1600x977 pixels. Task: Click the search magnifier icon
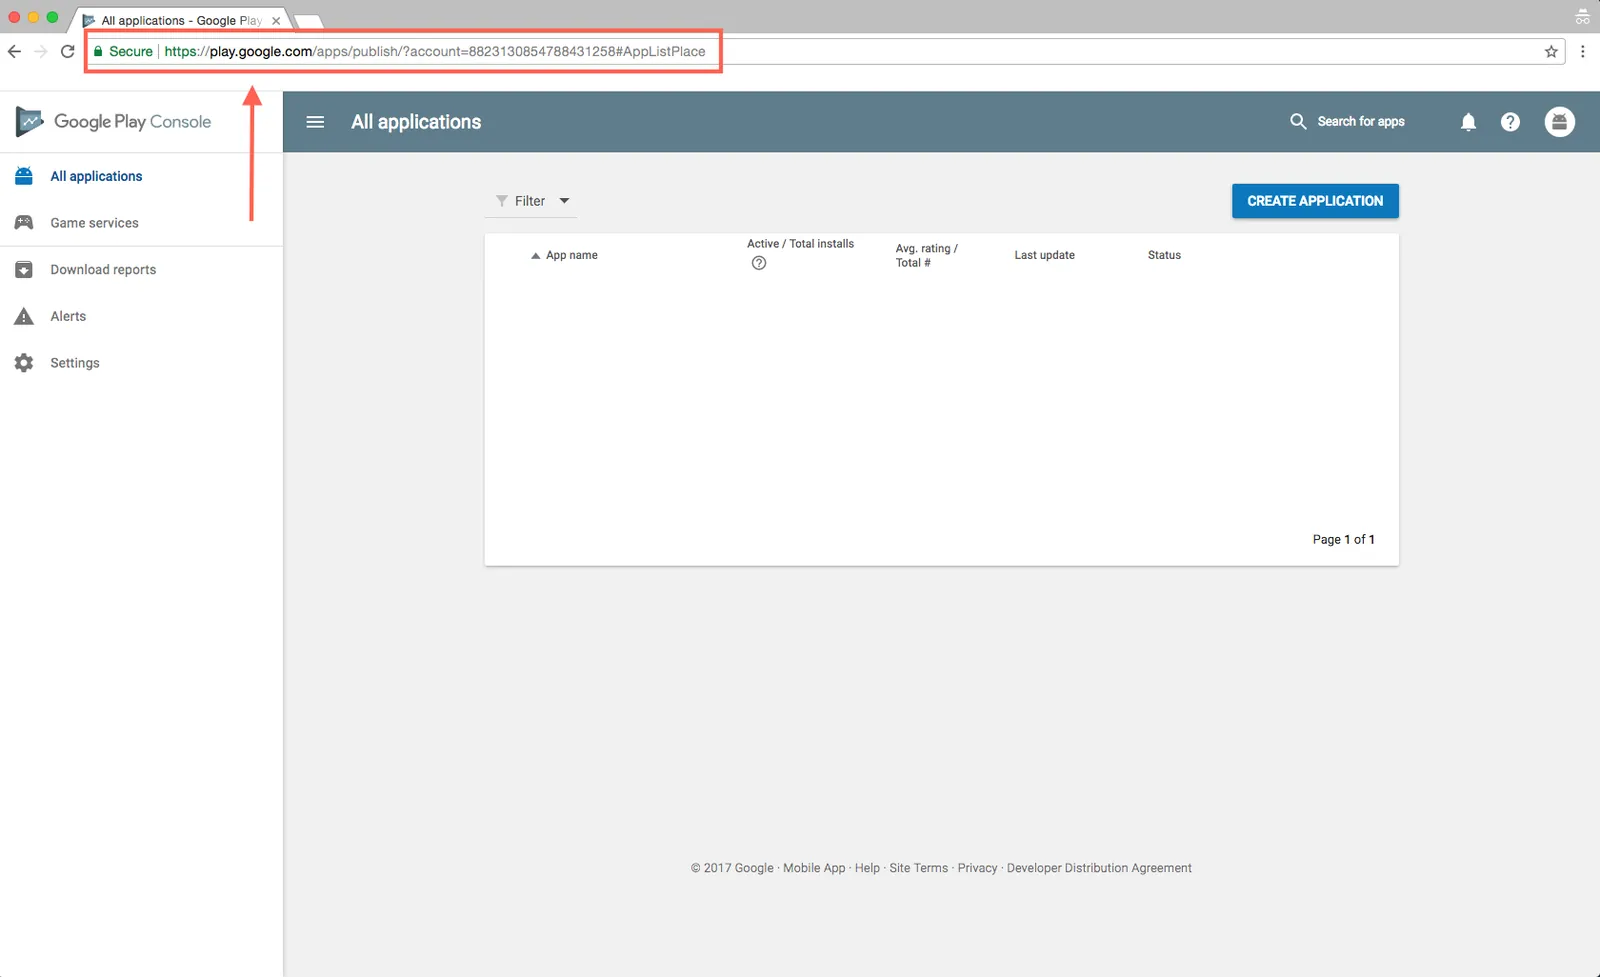pyautogui.click(x=1298, y=121)
